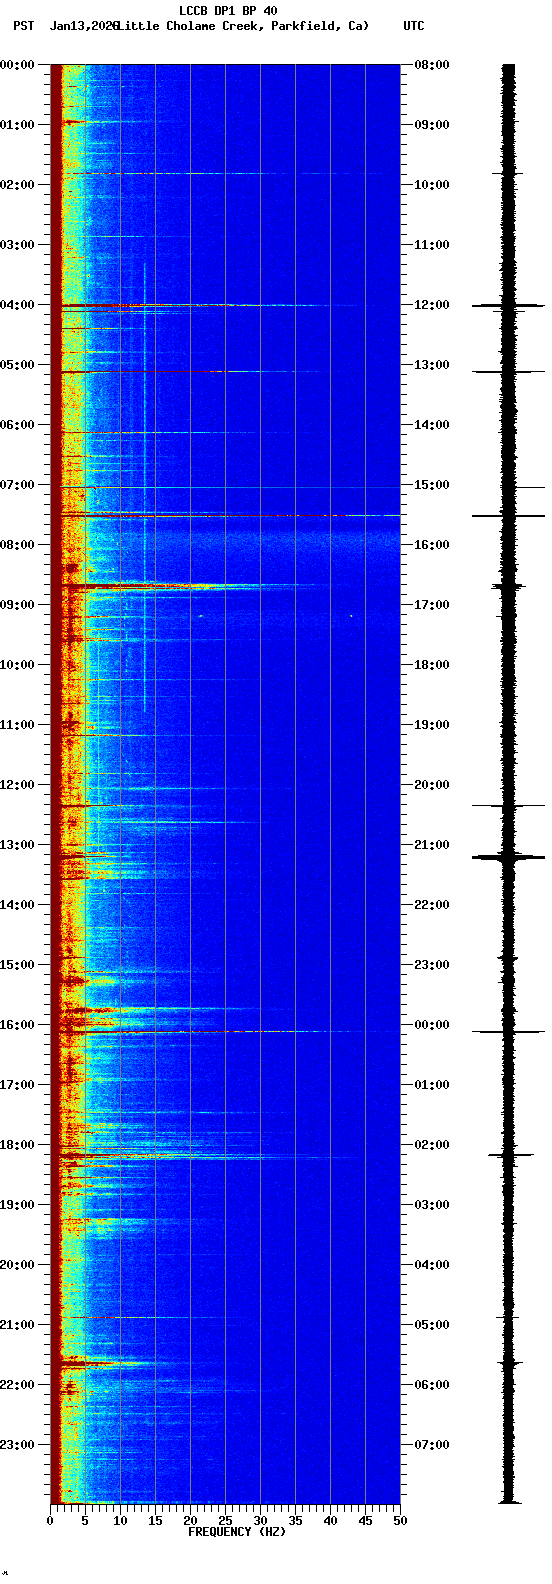
Task: Click the UTC time label '15:00'
Action: 432,485
